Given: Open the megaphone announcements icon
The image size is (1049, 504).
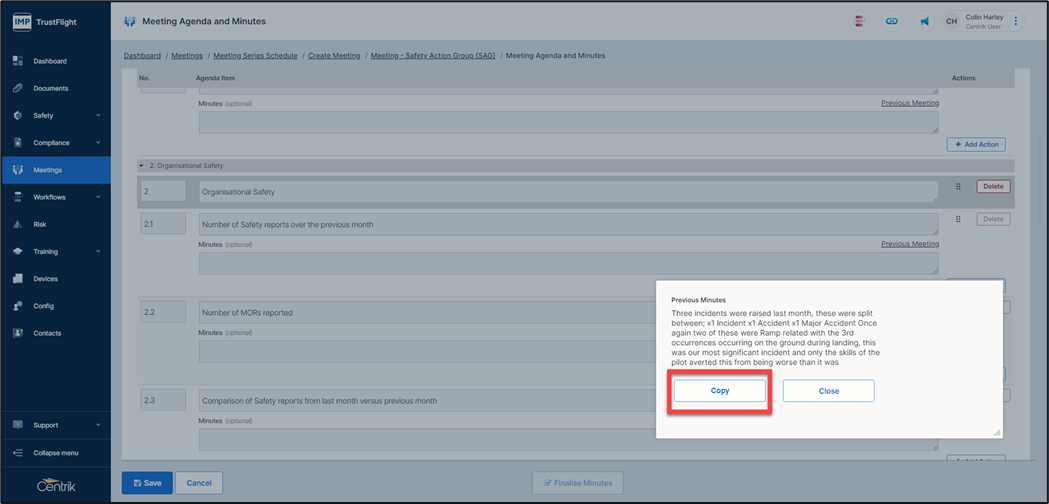Looking at the screenshot, I should pyautogui.click(x=924, y=21).
